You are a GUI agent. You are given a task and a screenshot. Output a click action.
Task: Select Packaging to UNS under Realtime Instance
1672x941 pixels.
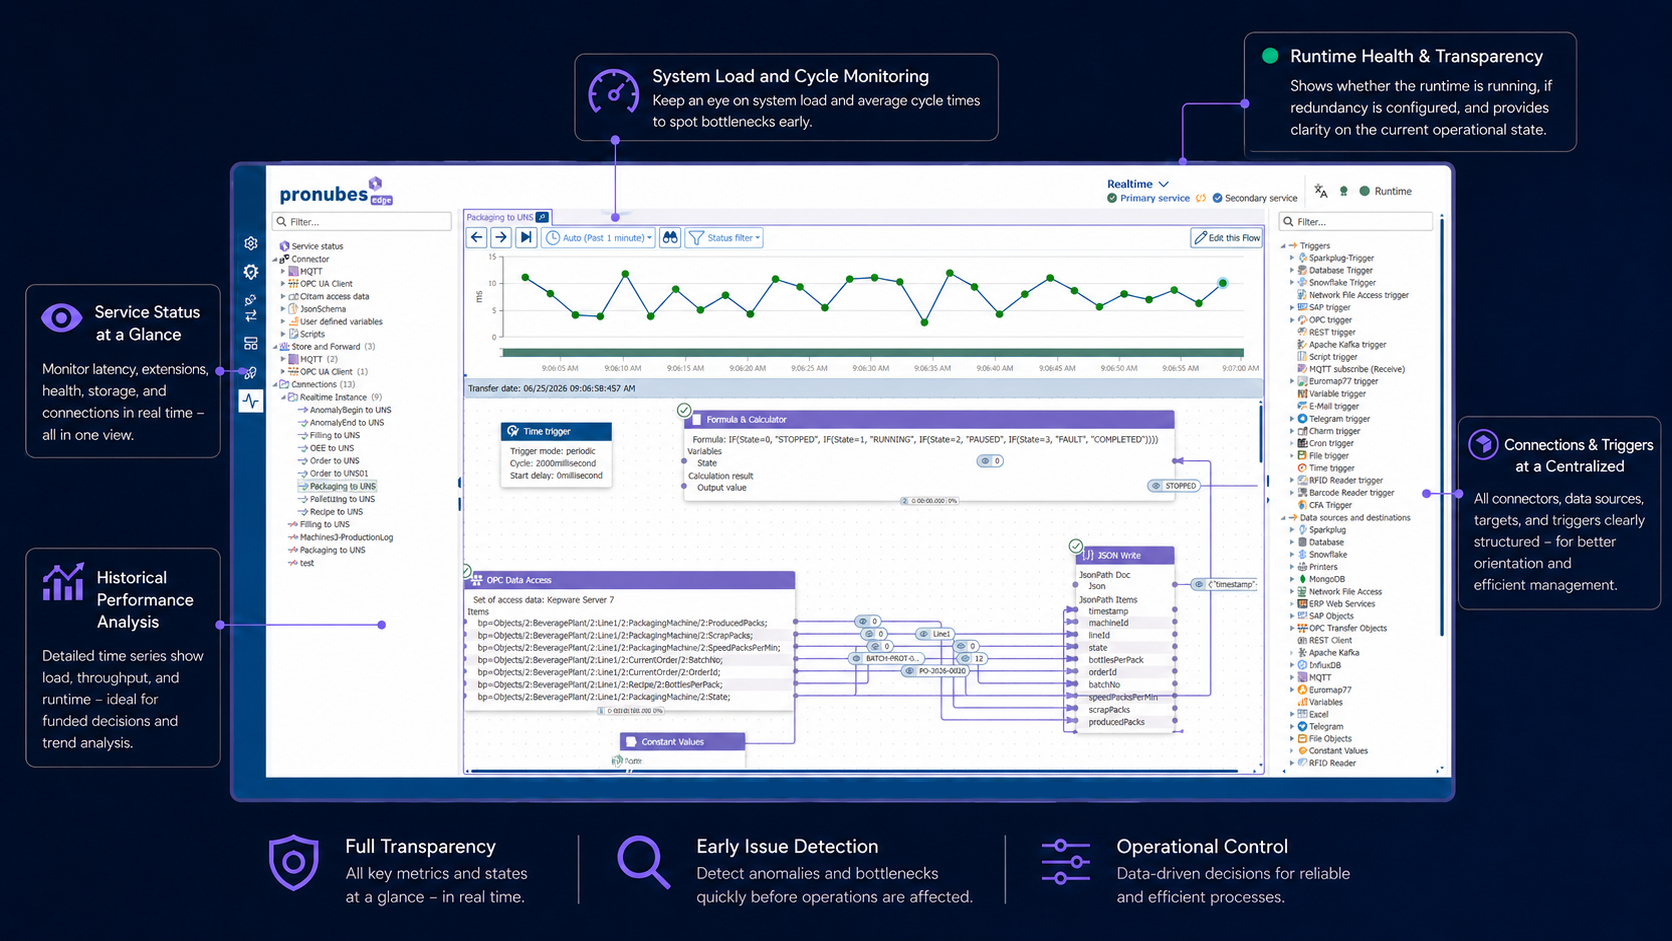tap(342, 486)
